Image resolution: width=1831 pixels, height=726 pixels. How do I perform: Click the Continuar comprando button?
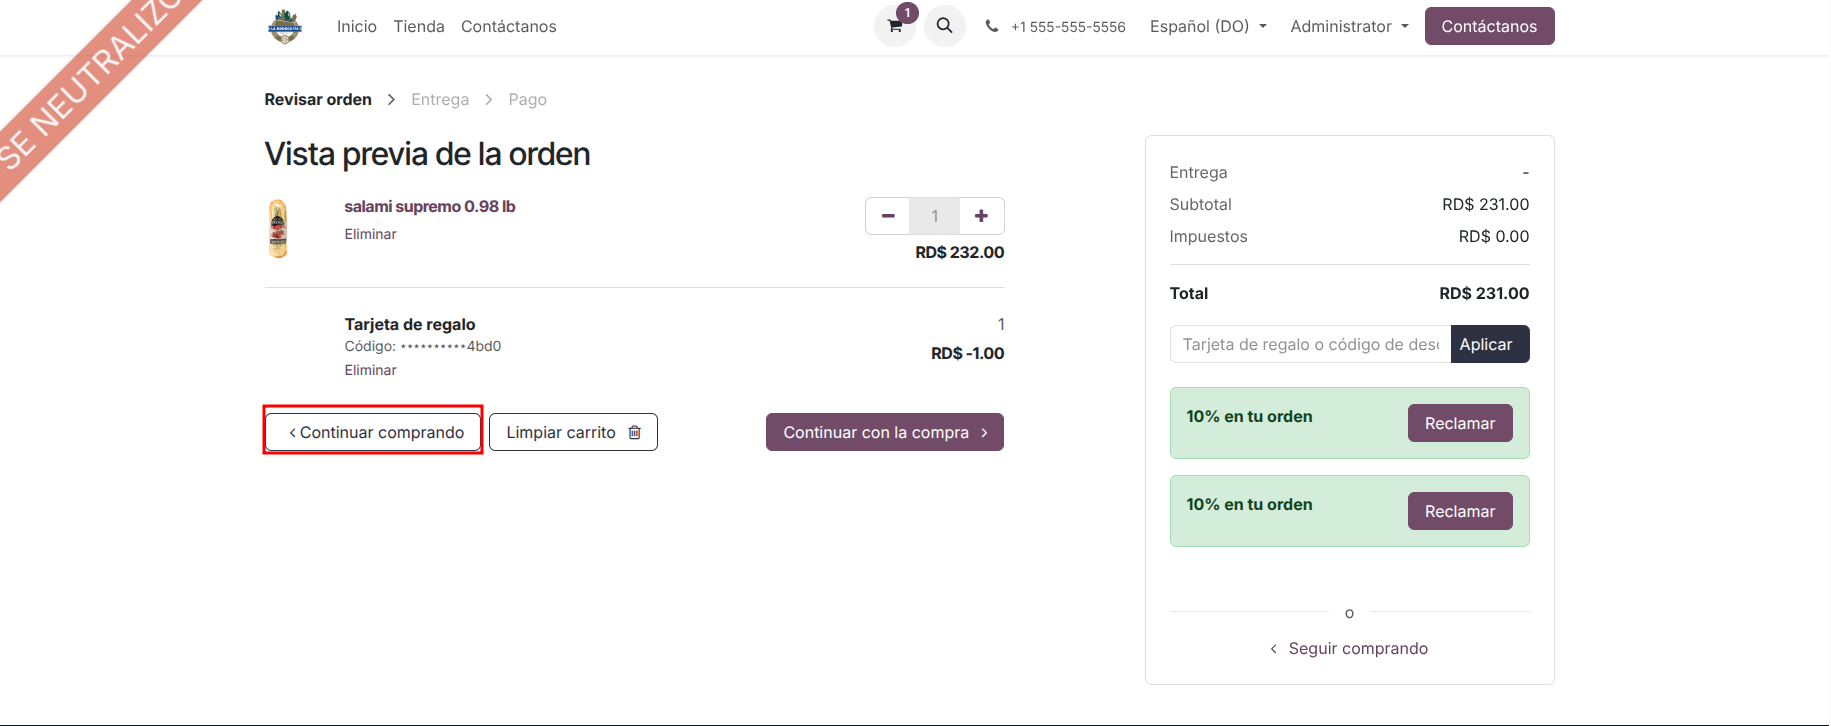(373, 432)
